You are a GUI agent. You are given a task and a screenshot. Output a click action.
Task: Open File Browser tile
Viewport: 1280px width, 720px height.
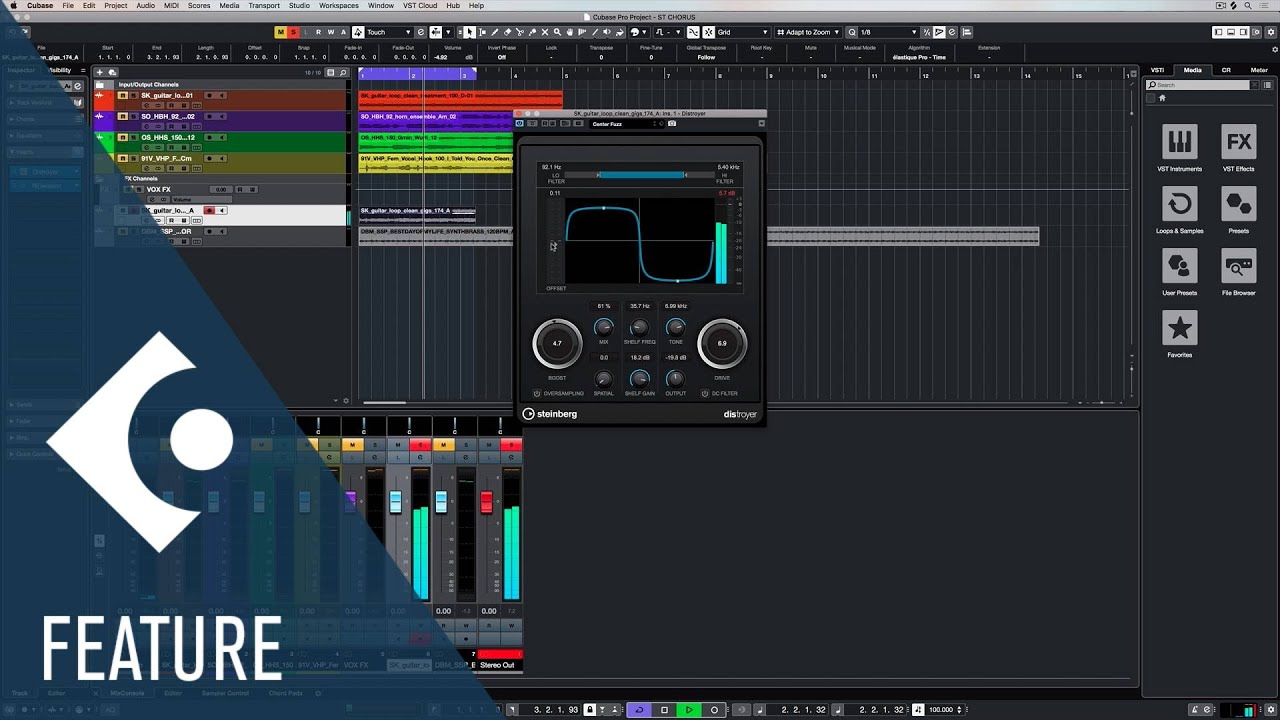point(1239,273)
